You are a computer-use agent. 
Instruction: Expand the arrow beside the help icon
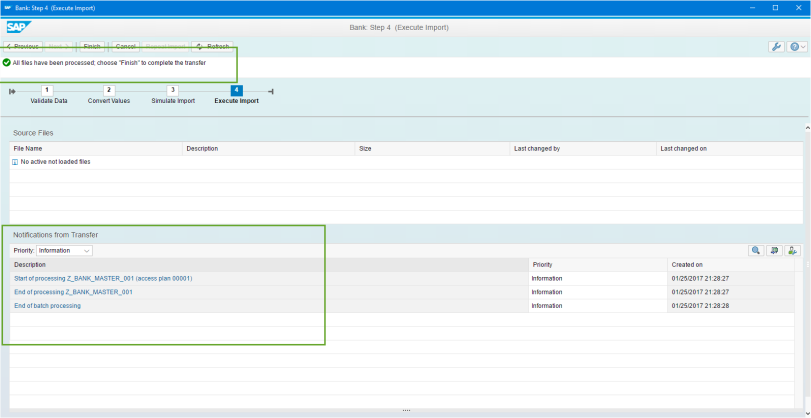point(803,47)
